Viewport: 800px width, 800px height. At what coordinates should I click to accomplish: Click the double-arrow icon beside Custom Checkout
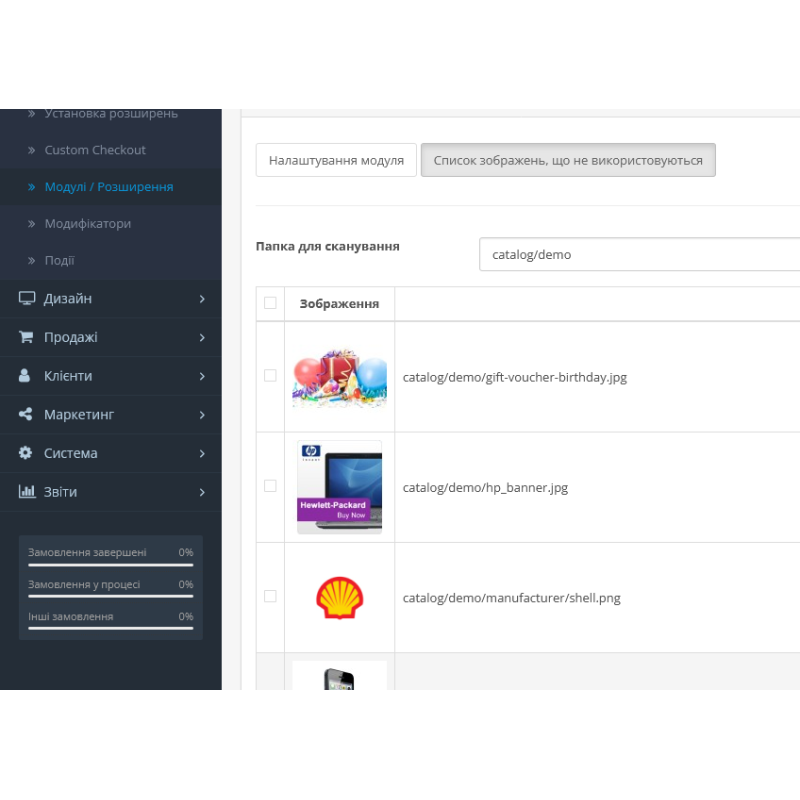(31, 150)
